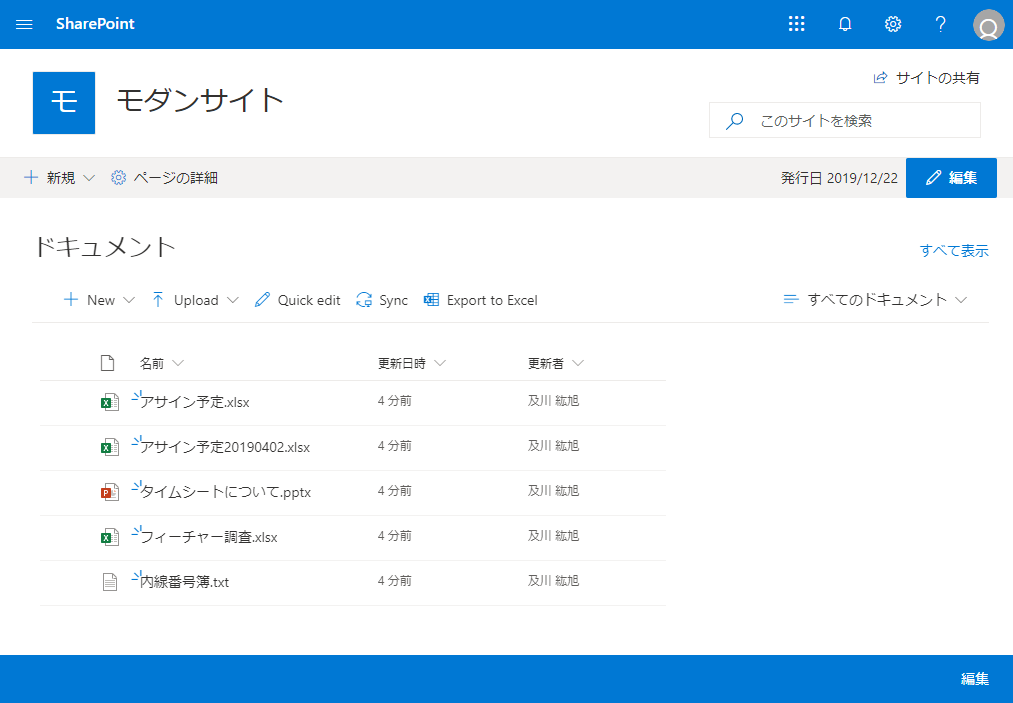Click Quick edit in toolbar

tap(298, 300)
